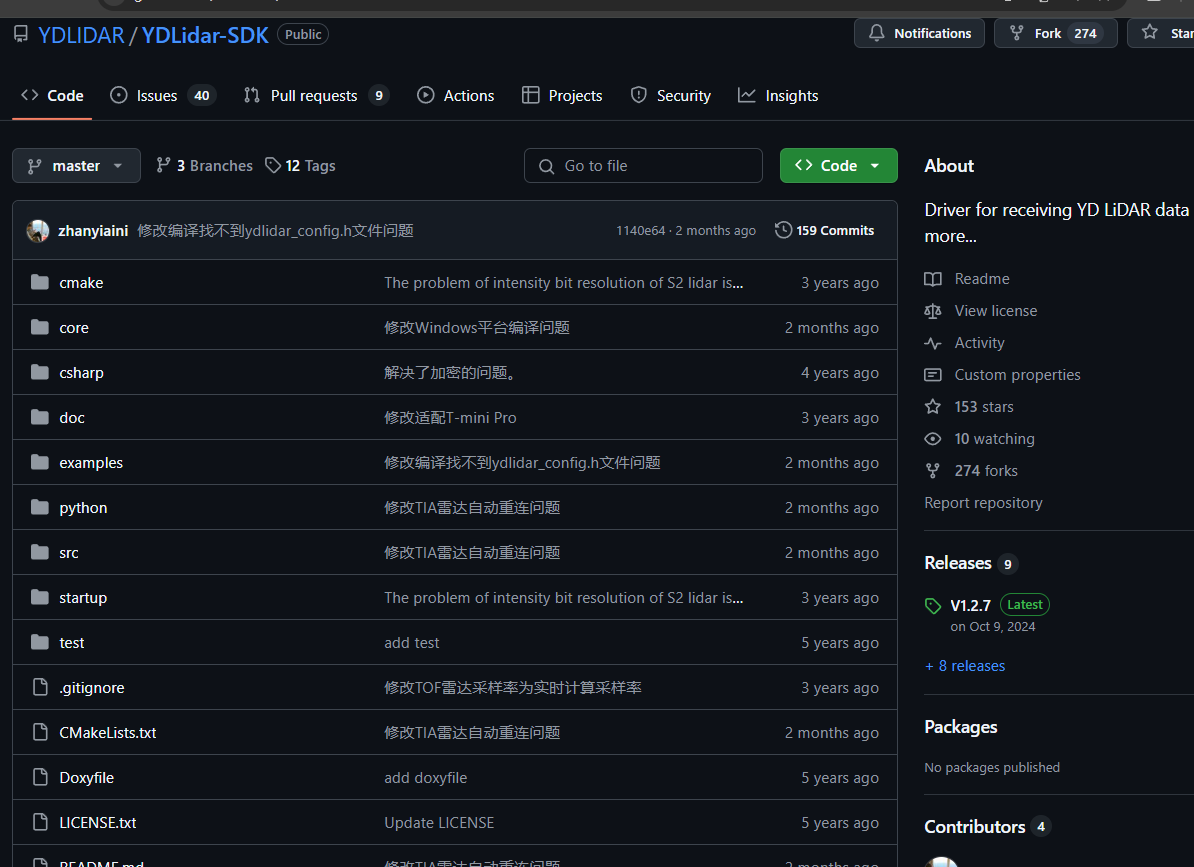Click the zhanyiaini avatar image
The image size is (1194, 867).
click(x=37, y=231)
